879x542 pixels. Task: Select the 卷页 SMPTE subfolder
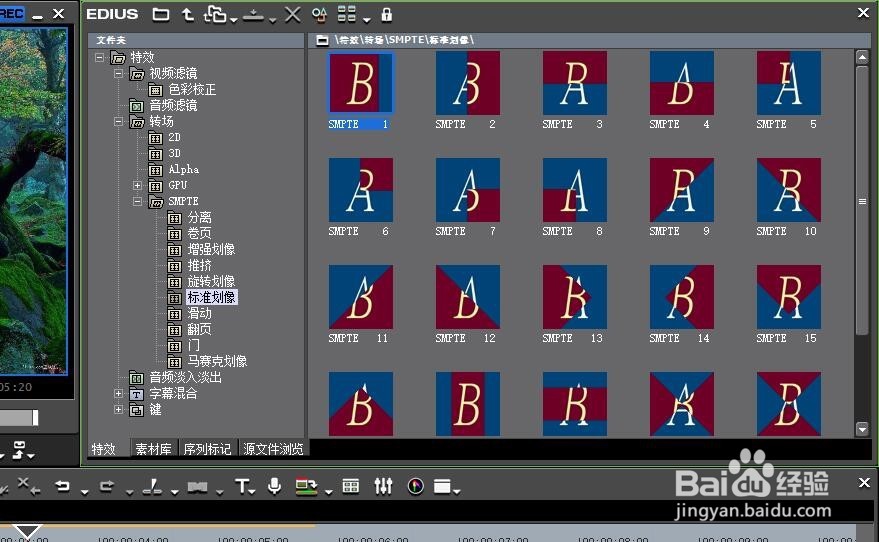[x=199, y=233]
